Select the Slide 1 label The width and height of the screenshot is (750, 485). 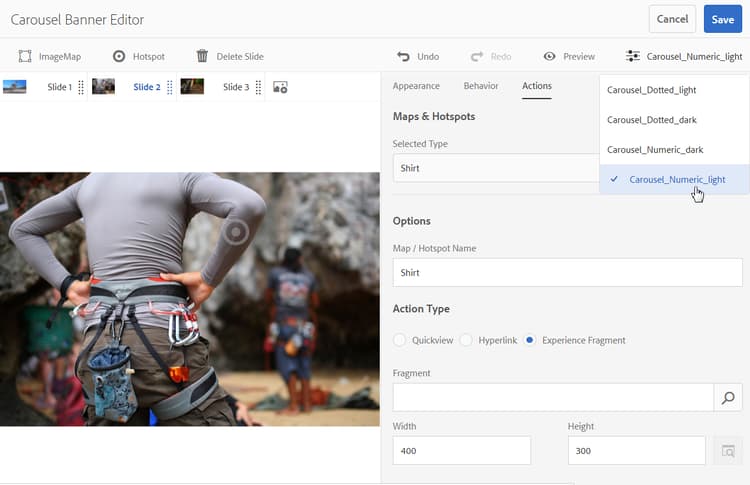point(59,87)
